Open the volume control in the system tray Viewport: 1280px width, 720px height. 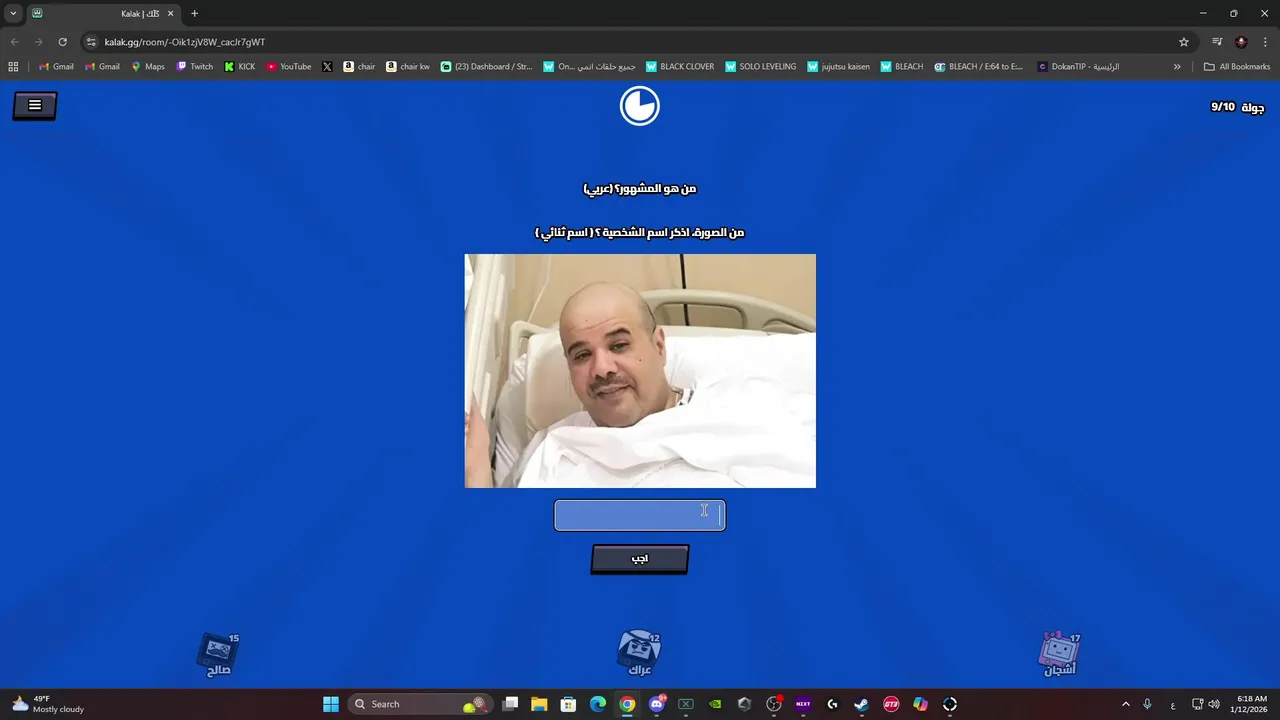[1213, 704]
